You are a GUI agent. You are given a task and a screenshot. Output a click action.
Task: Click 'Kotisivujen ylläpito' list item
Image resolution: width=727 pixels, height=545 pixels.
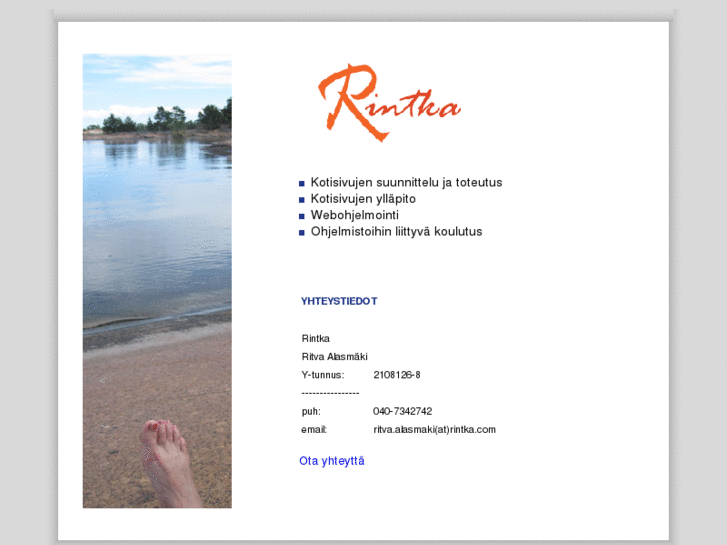point(363,199)
